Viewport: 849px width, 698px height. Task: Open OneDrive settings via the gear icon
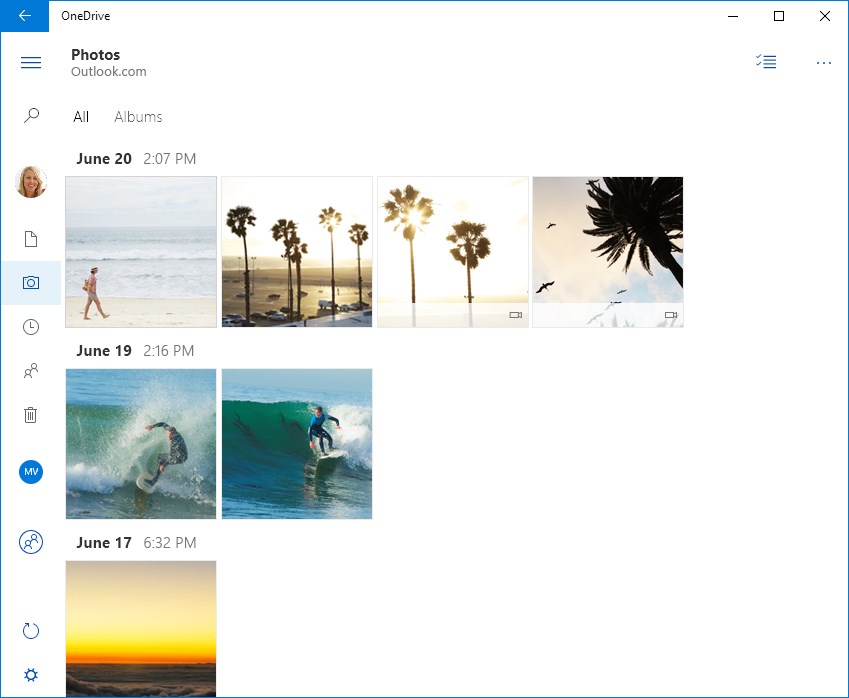coord(30,675)
